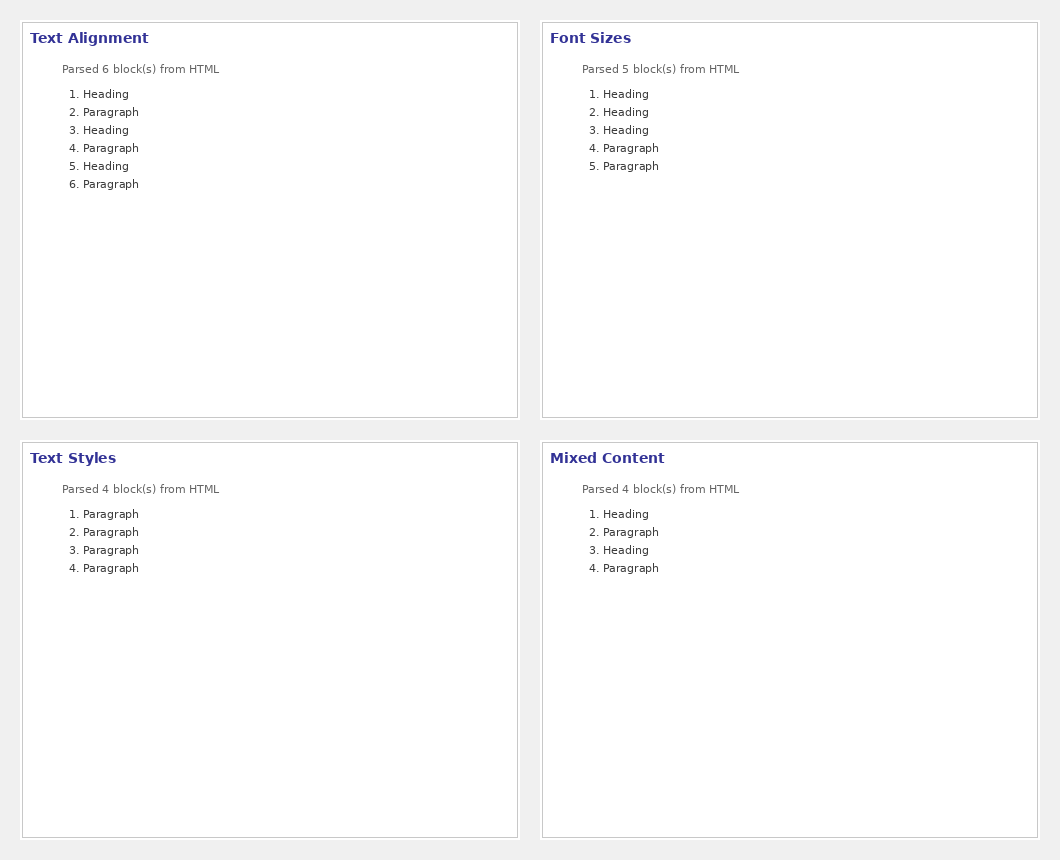Select "Parsed 6 block(s) from HTML" text

140,70
